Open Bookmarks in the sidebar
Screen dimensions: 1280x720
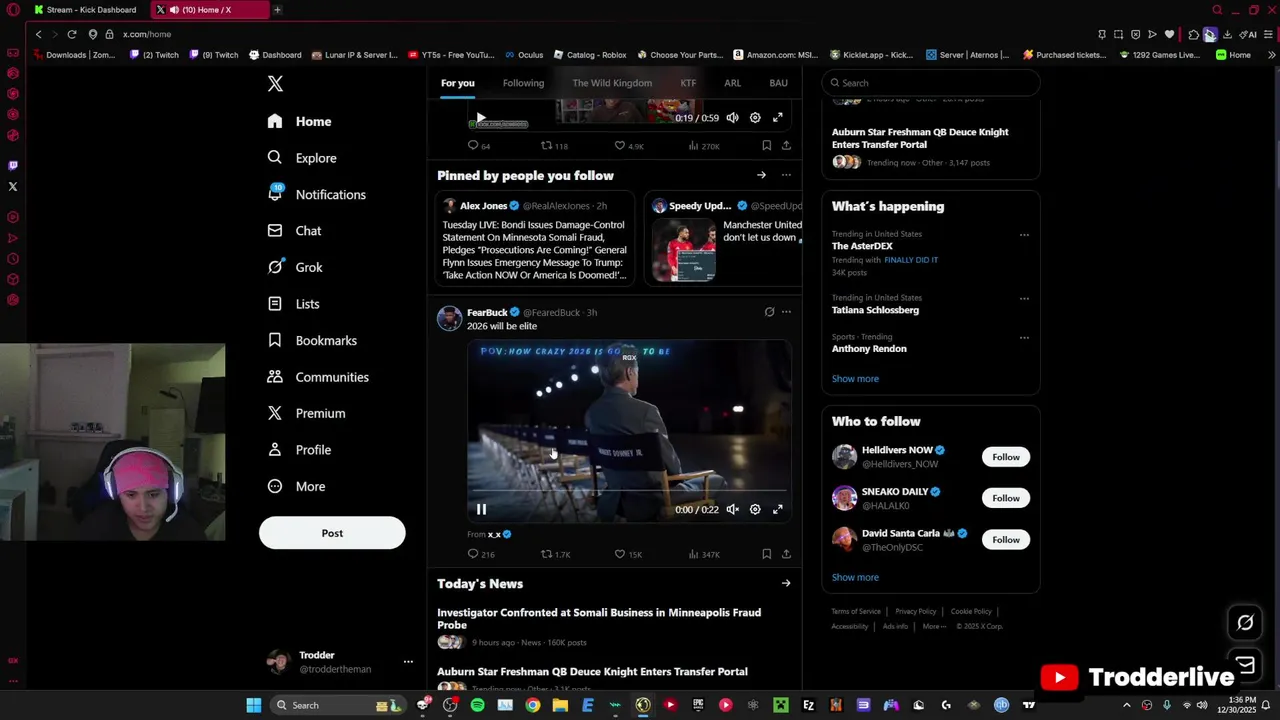click(x=312, y=340)
